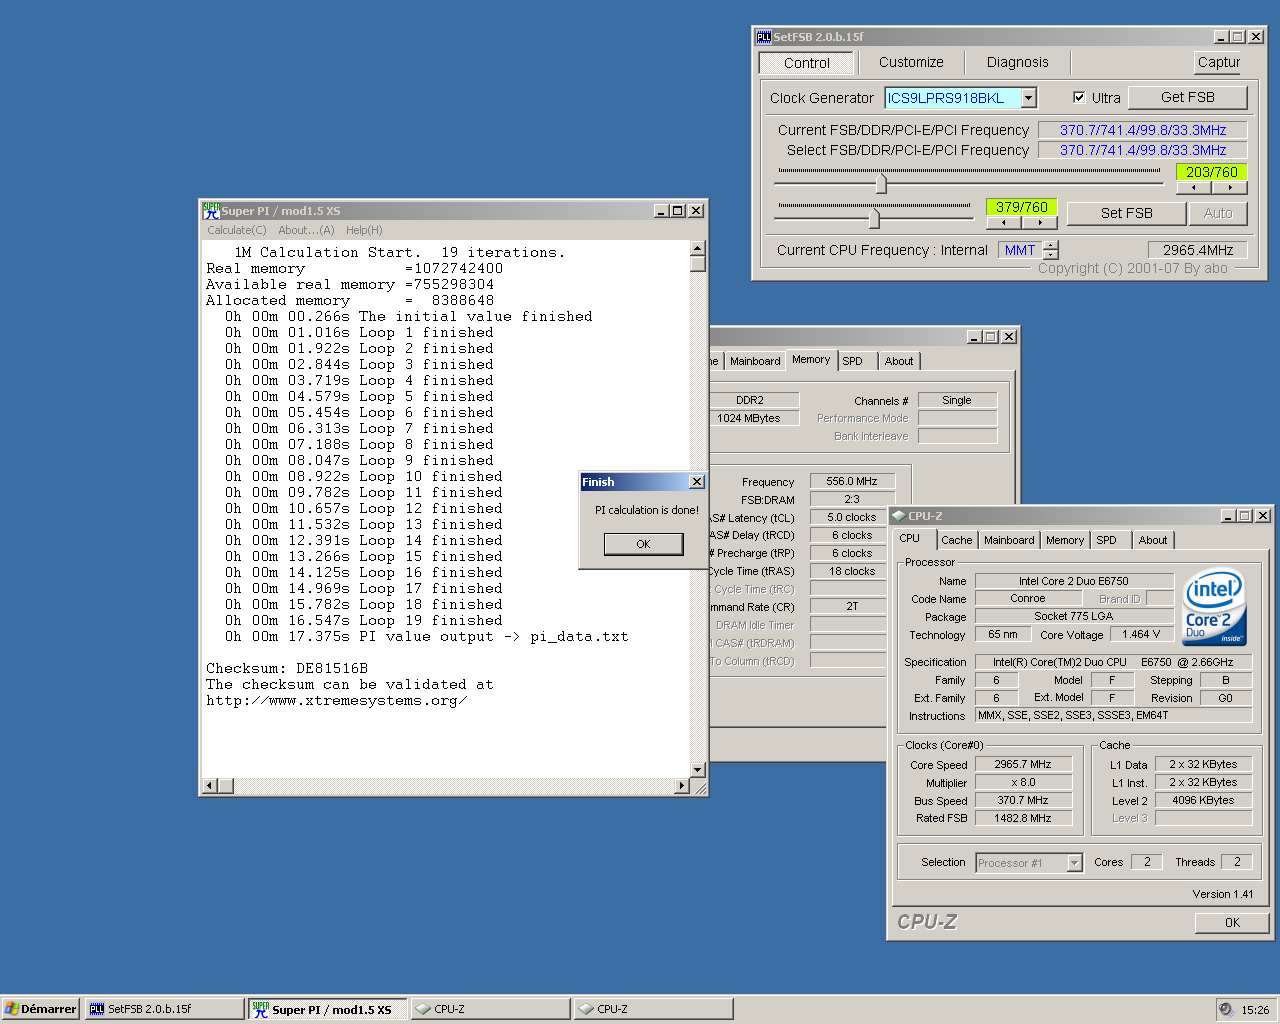Open Super PI from the taskbar
Viewport: 1280px width, 1024px height.
(x=328, y=1009)
